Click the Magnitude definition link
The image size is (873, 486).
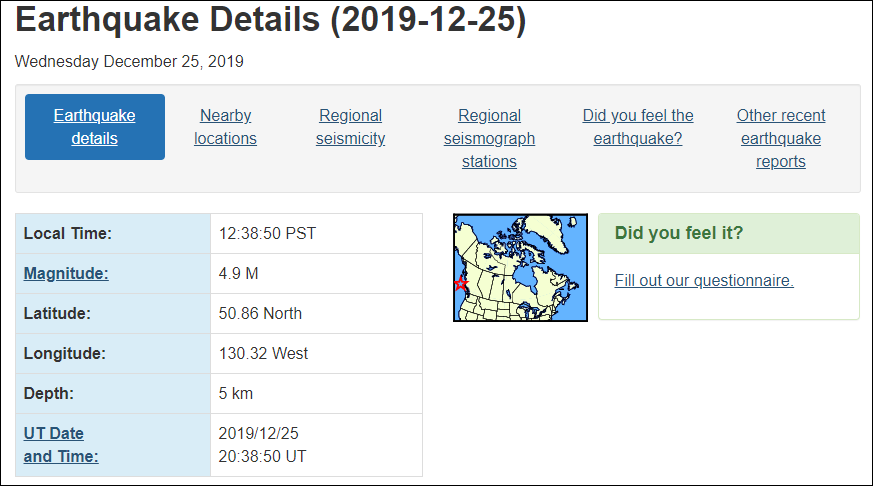pos(66,273)
